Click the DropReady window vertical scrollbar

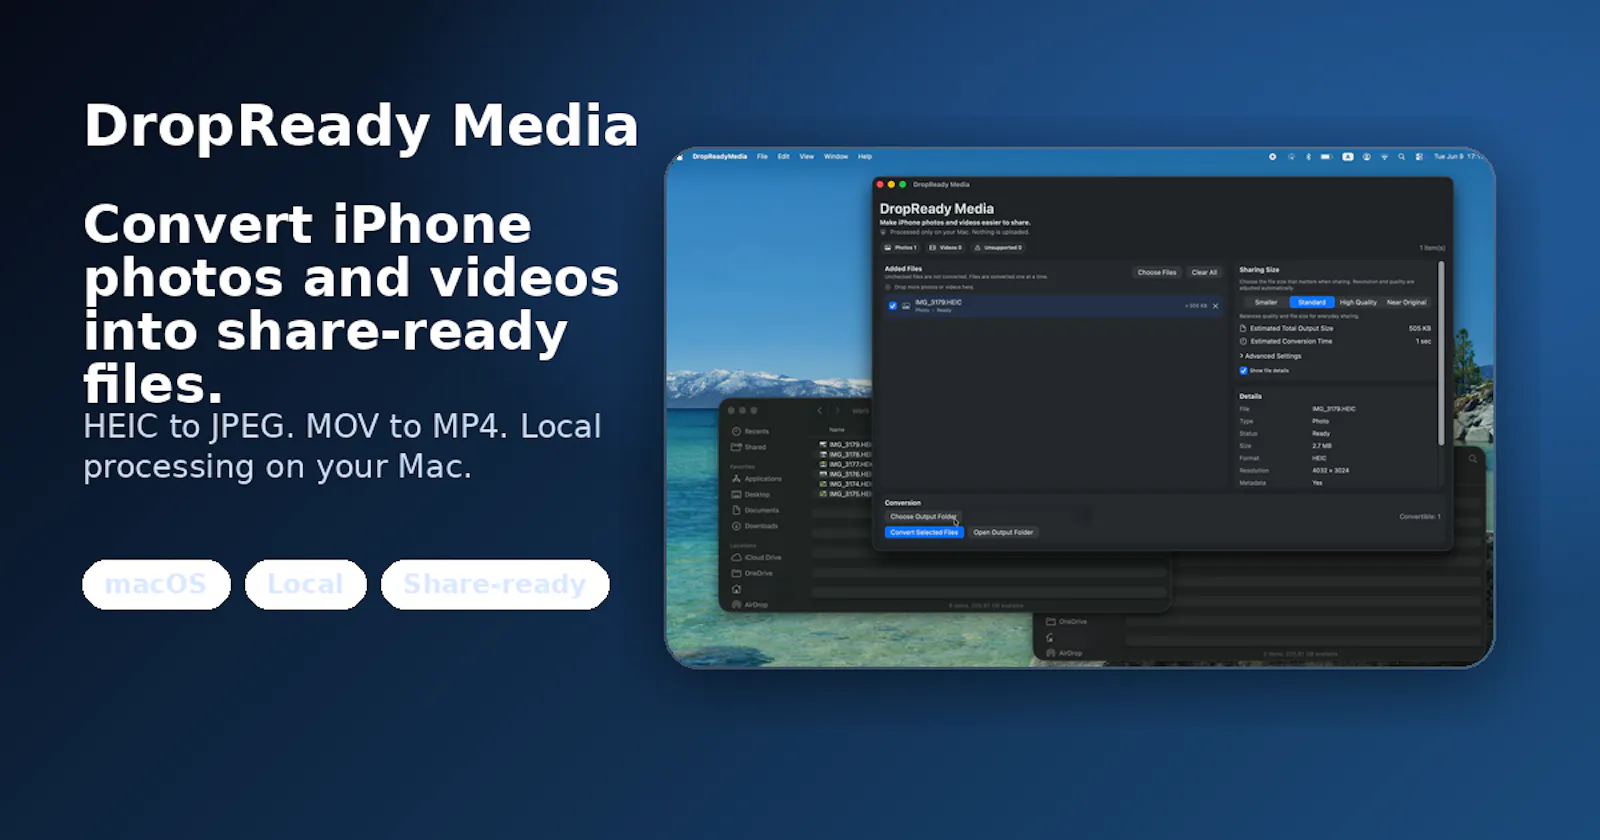point(1441,353)
